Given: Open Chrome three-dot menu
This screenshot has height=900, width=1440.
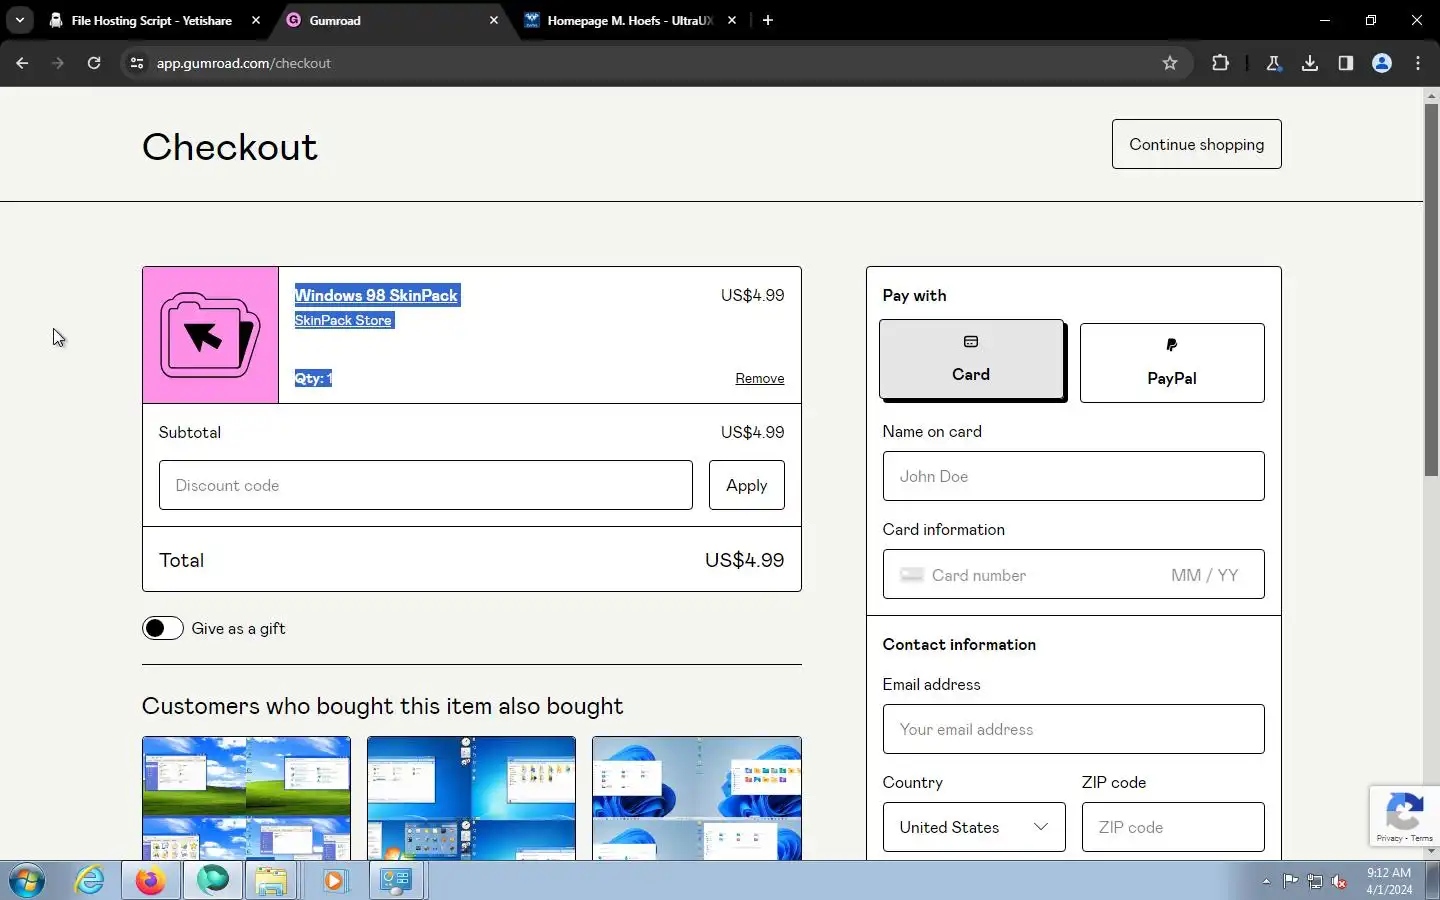Looking at the screenshot, I should point(1418,63).
